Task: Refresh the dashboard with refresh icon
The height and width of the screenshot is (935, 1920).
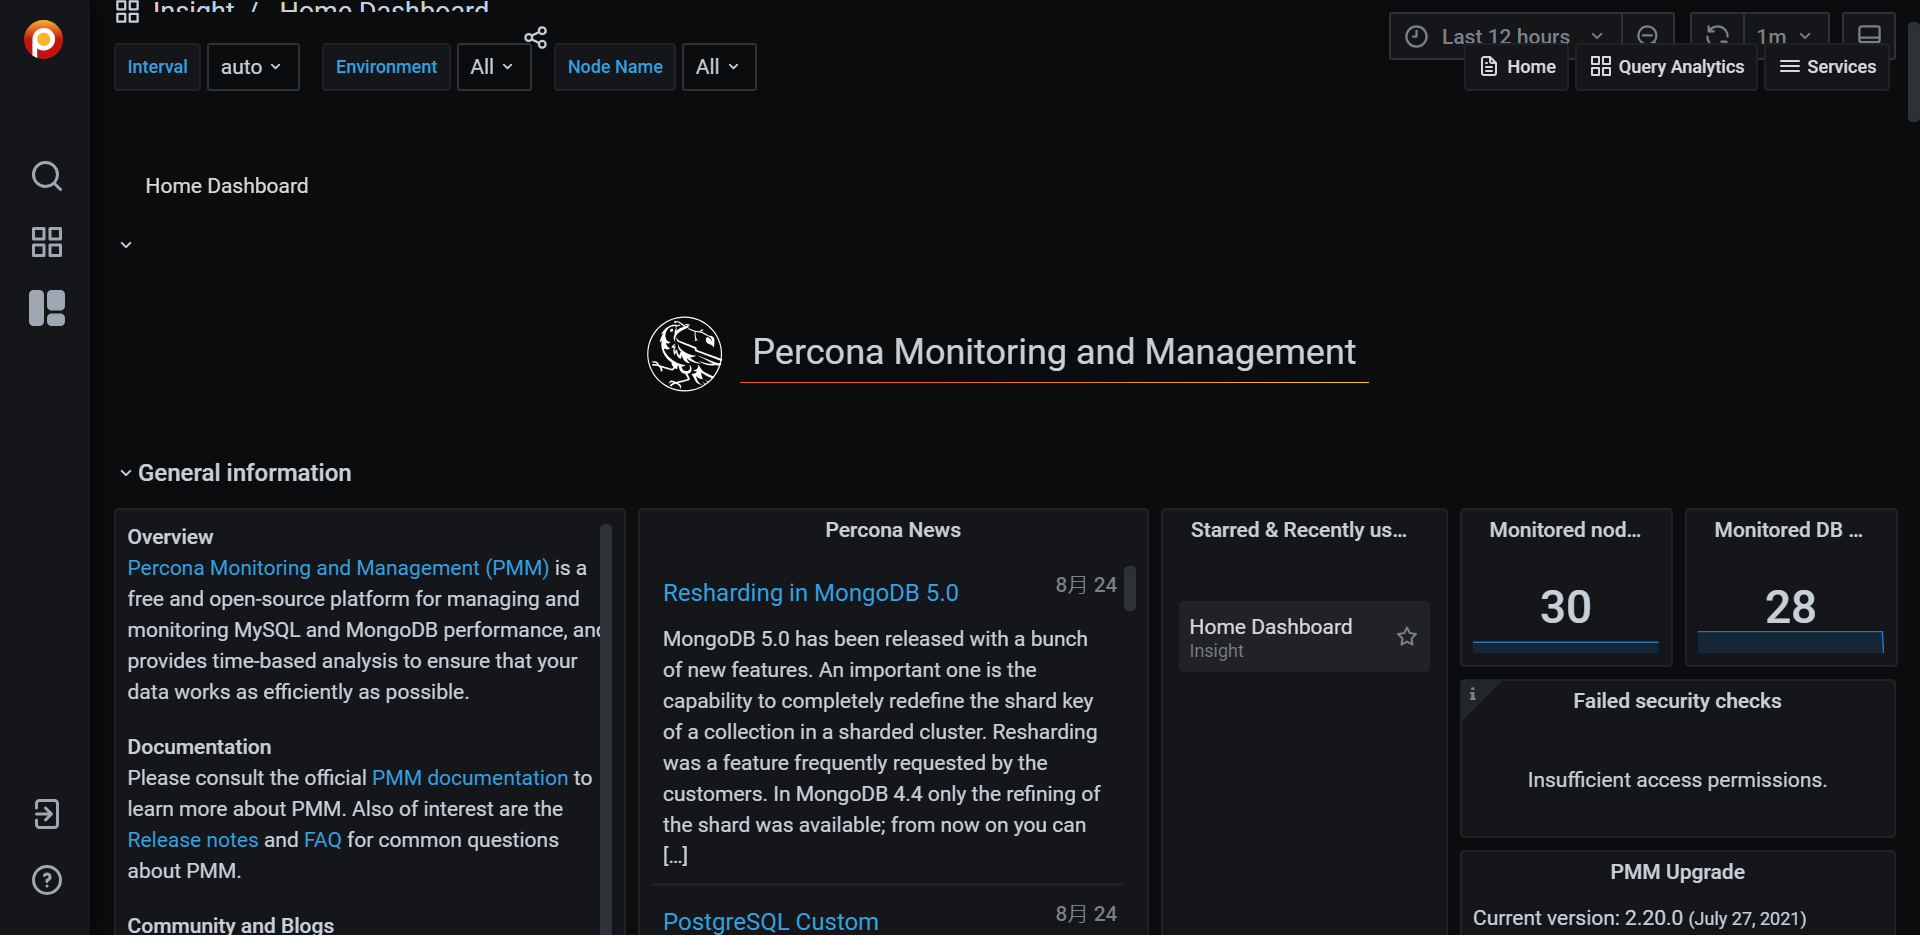Action: [x=1717, y=36]
